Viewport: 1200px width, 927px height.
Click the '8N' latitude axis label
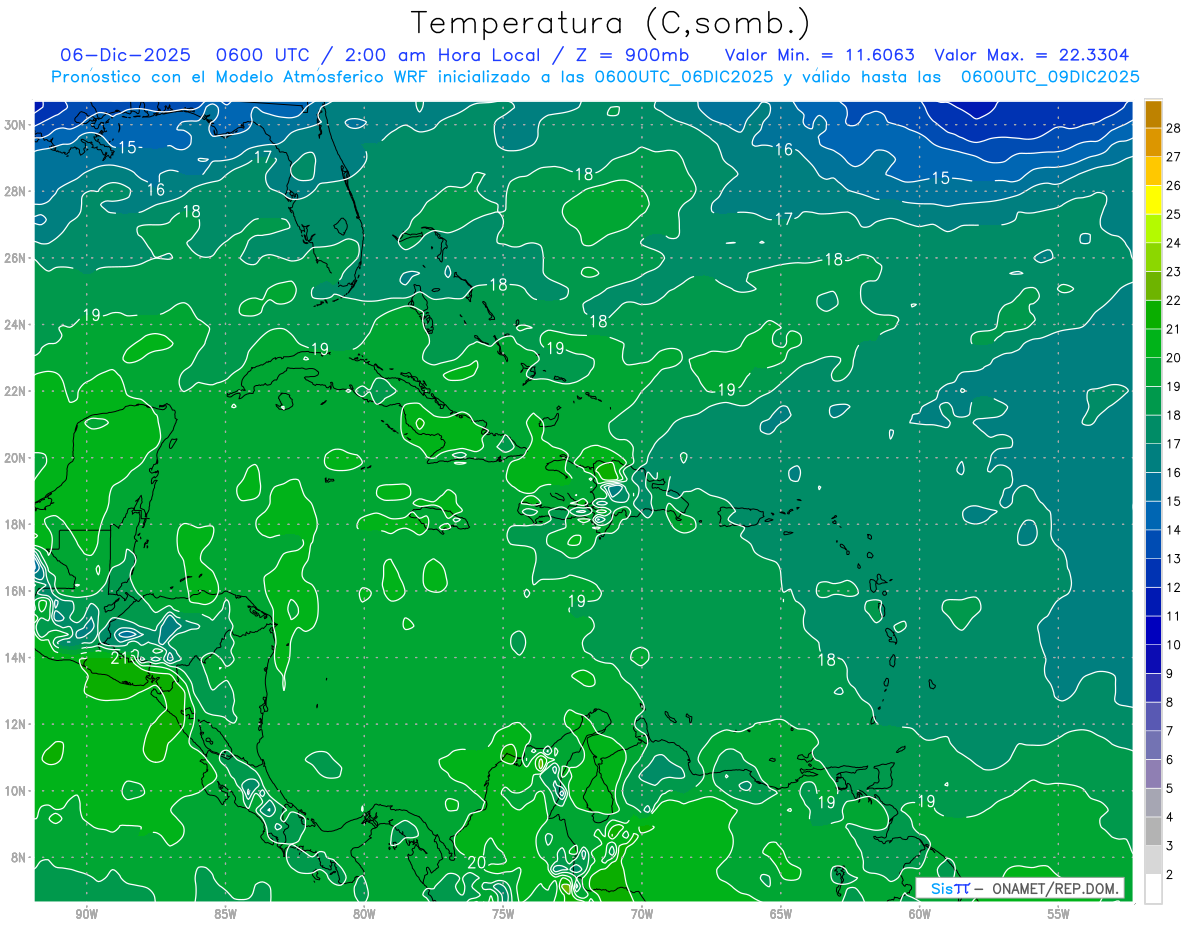pyautogui.click(x=20, y=858)
